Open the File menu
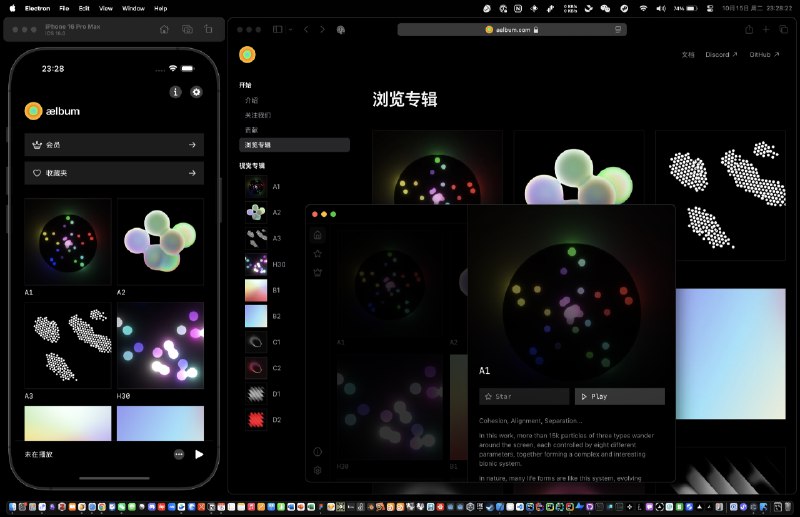The image size is (800, 517). point(64,8)
